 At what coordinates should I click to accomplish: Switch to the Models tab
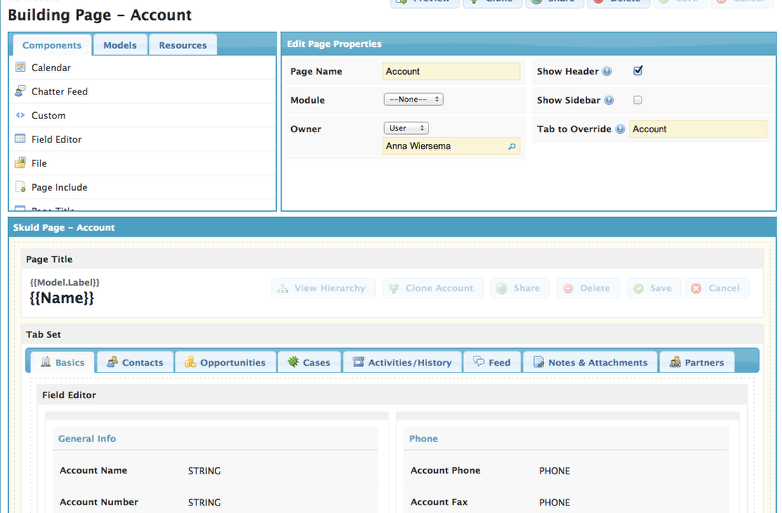[x=120, y=45]
